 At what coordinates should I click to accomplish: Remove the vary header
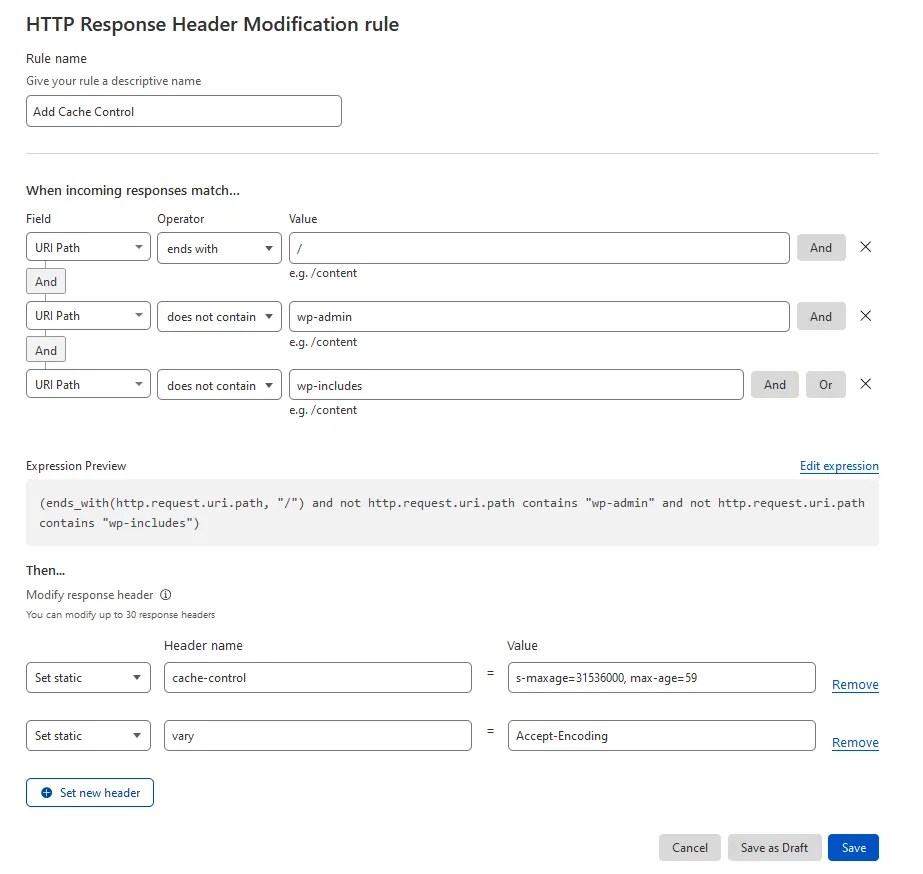[855, 742]
